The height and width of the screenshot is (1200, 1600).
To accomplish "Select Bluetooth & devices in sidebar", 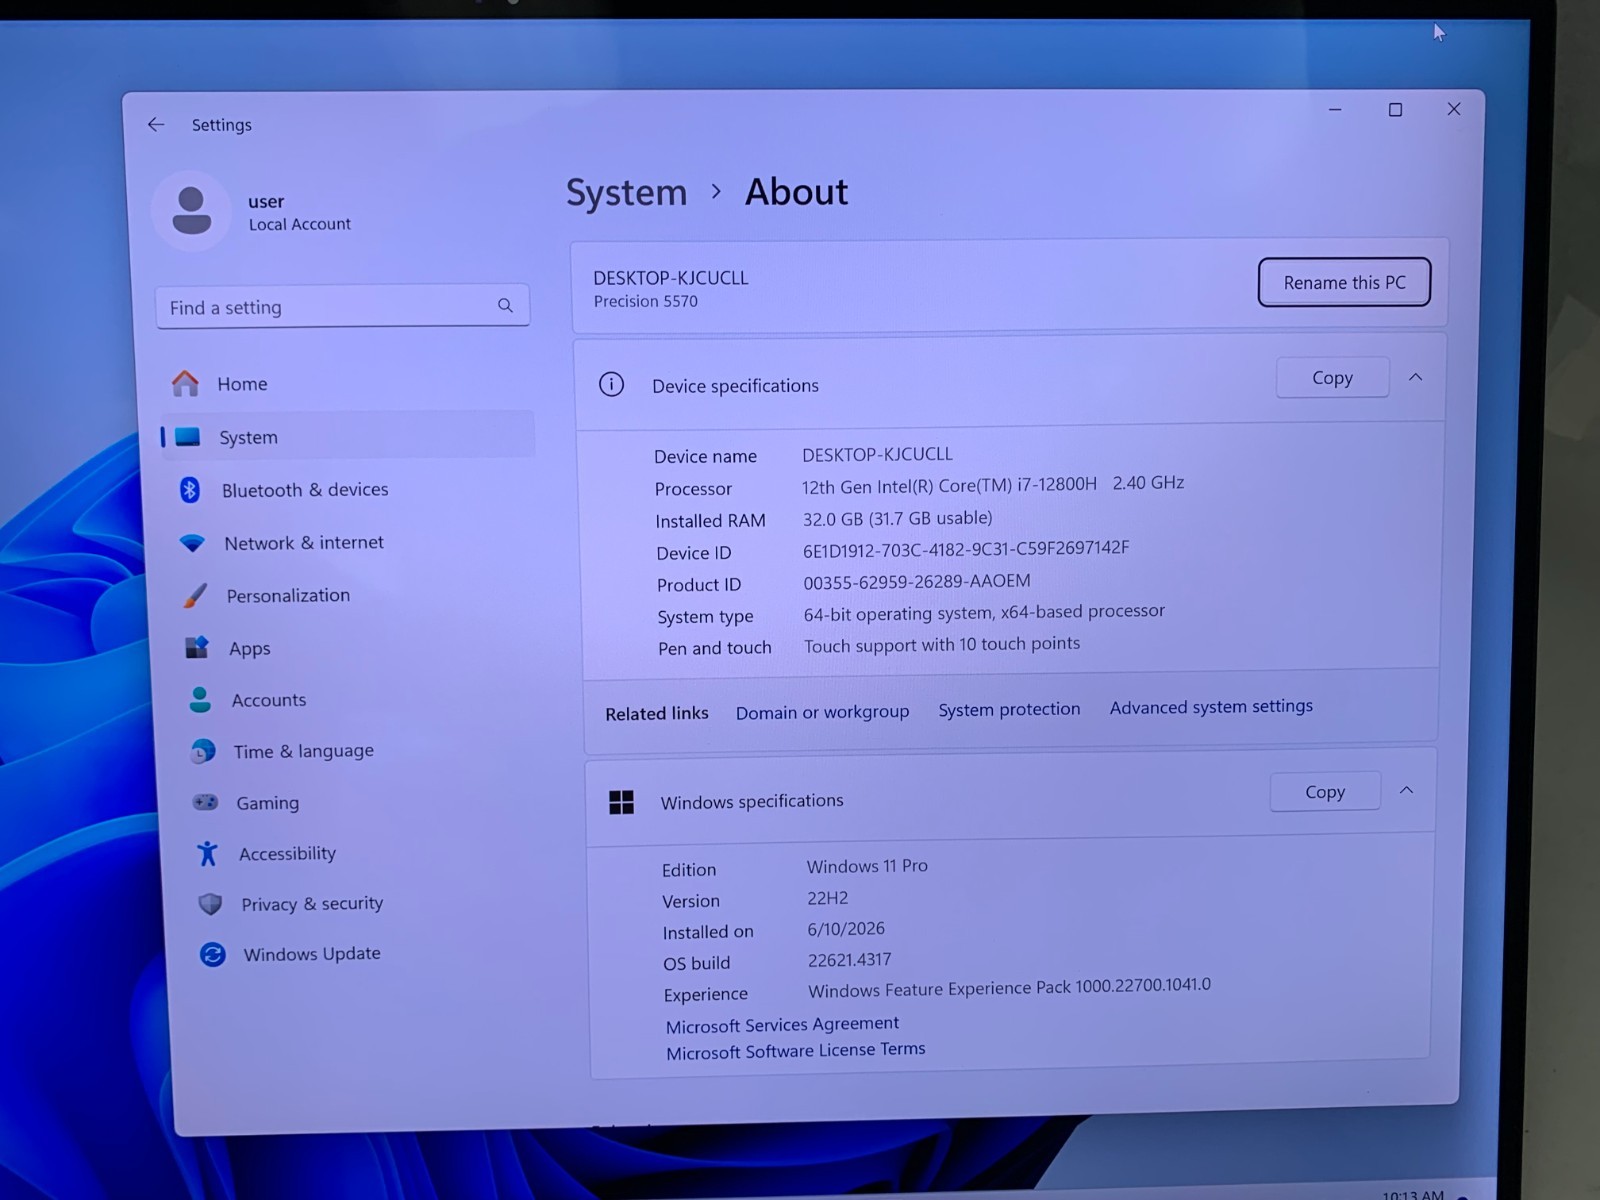I will (x=348, y=490).
